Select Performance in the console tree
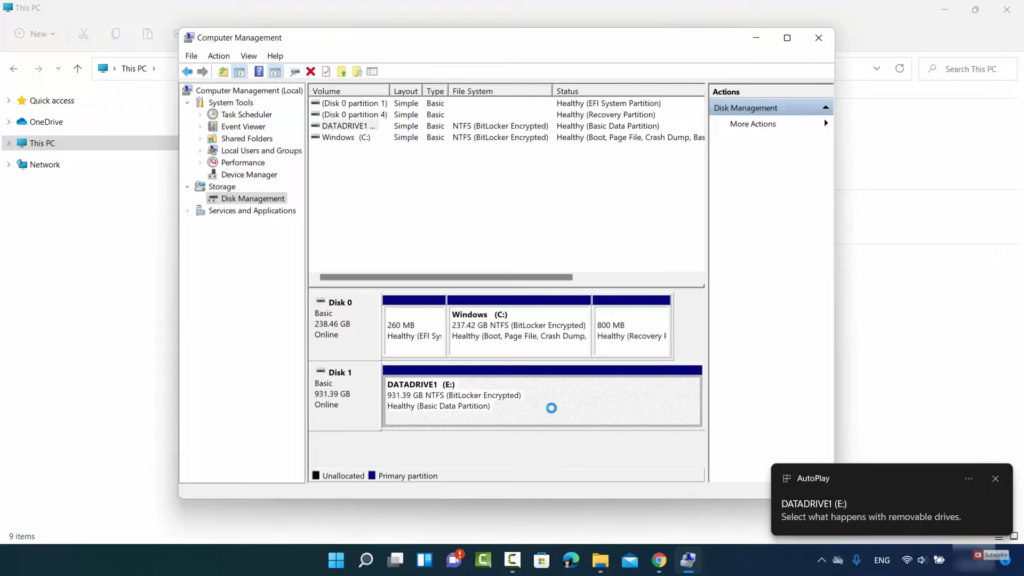 [242, 163]
